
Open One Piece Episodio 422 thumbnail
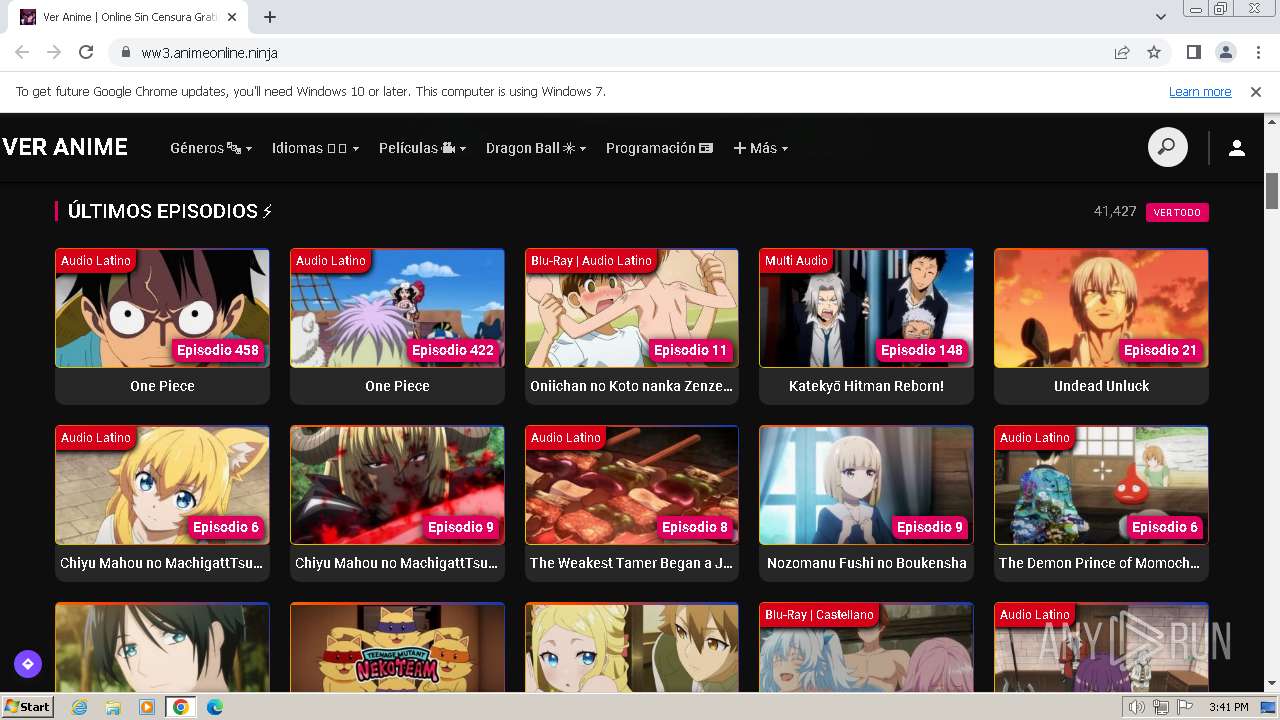397,308
